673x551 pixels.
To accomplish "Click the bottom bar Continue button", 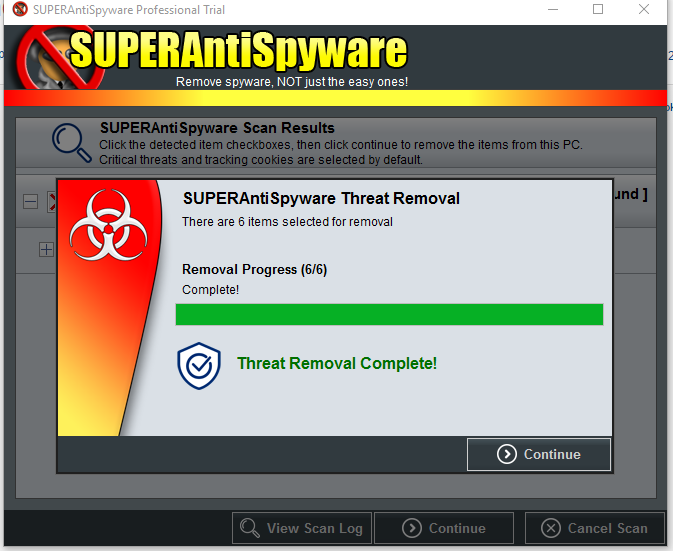I will [444, 528].
